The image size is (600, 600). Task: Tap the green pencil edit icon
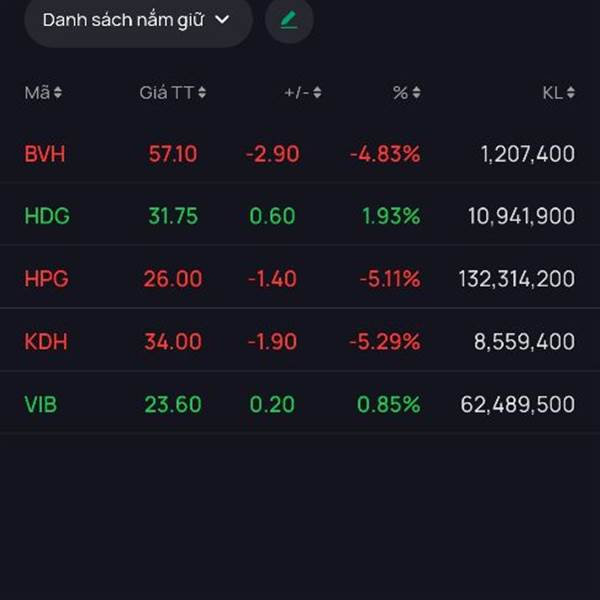pos(289,20)
